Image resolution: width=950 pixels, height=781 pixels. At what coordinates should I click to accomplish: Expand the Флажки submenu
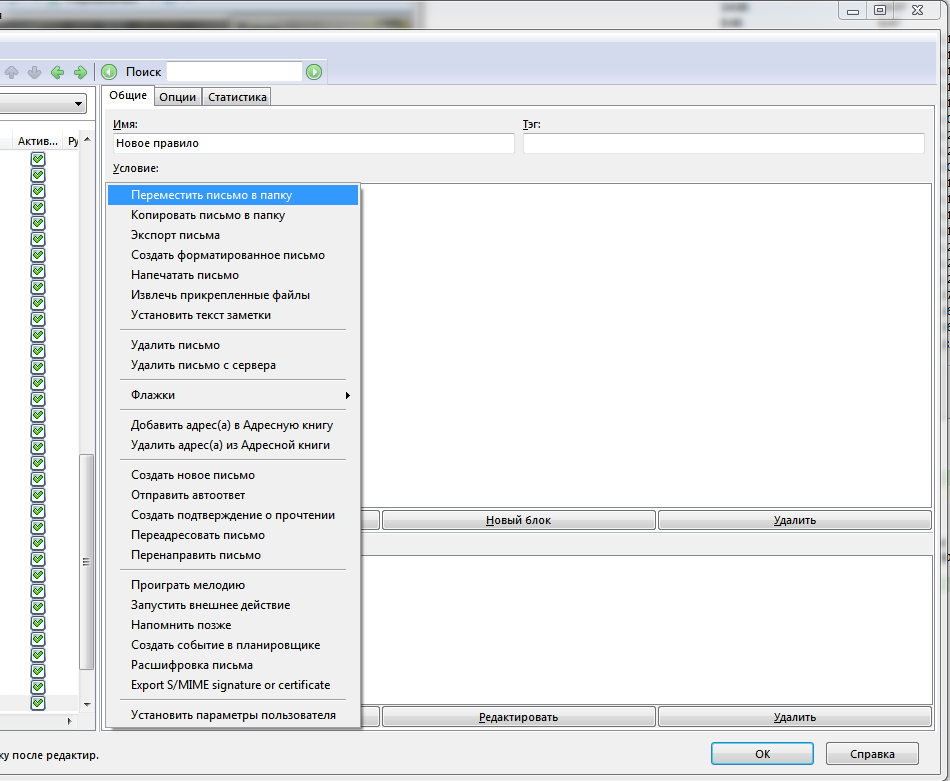click(x=232, y=395)
